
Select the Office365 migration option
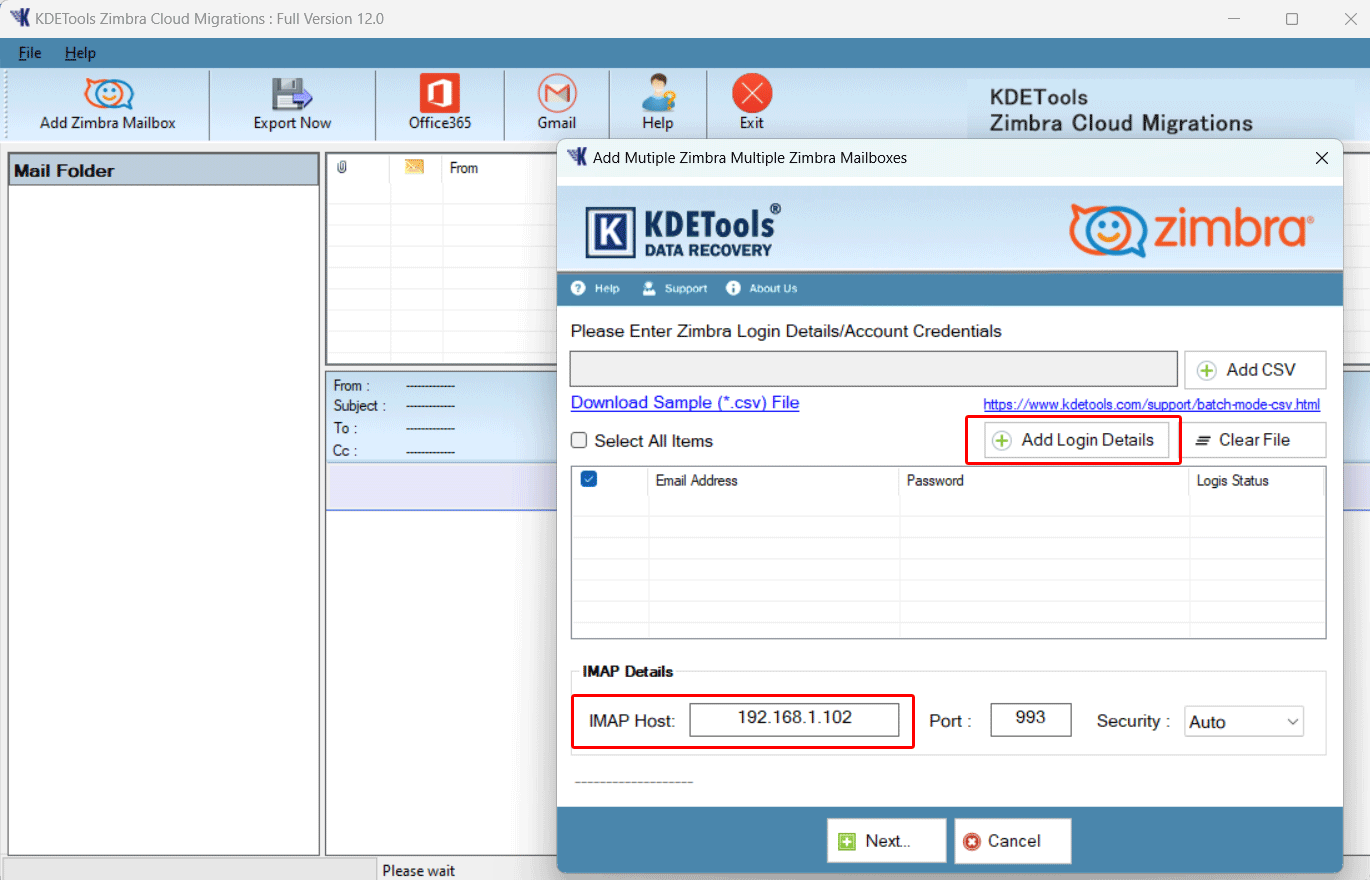pyautogui.click(x=440, y=102)
